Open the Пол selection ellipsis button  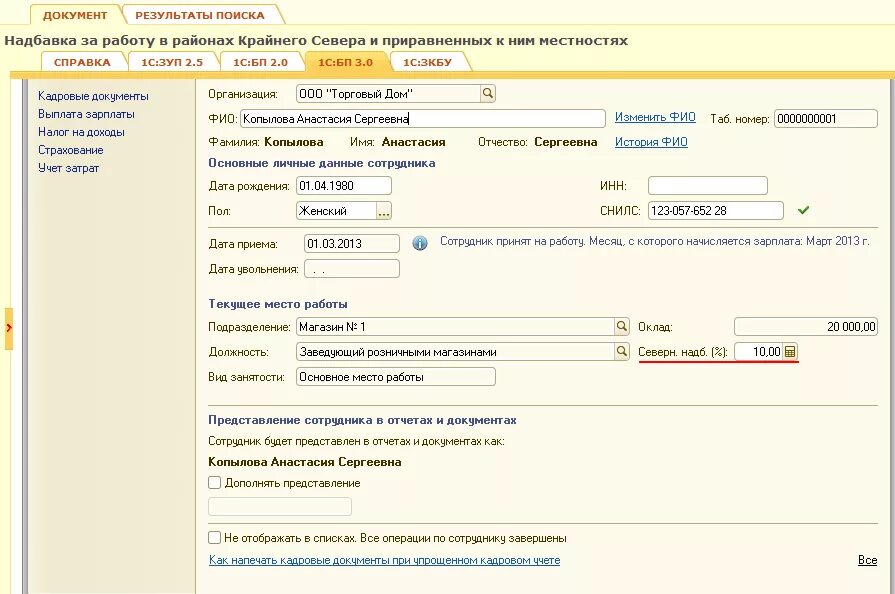tap(384, 211)
